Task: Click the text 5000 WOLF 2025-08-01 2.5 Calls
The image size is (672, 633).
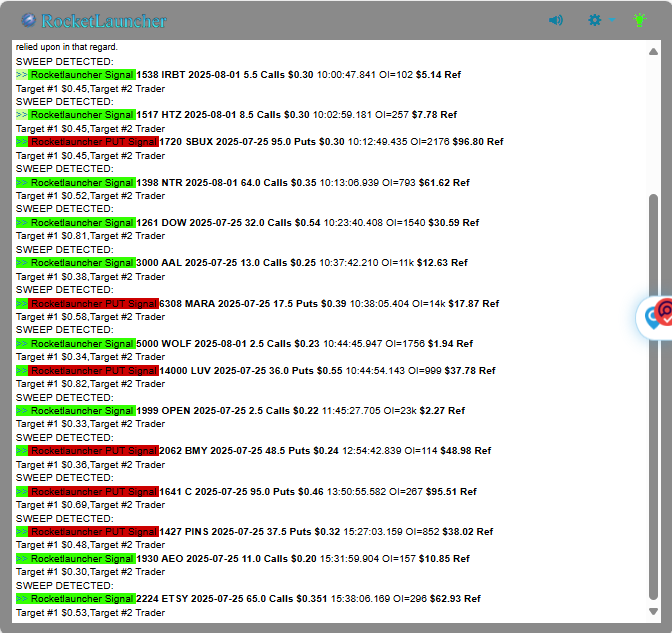Action: (x=213, y=344)
